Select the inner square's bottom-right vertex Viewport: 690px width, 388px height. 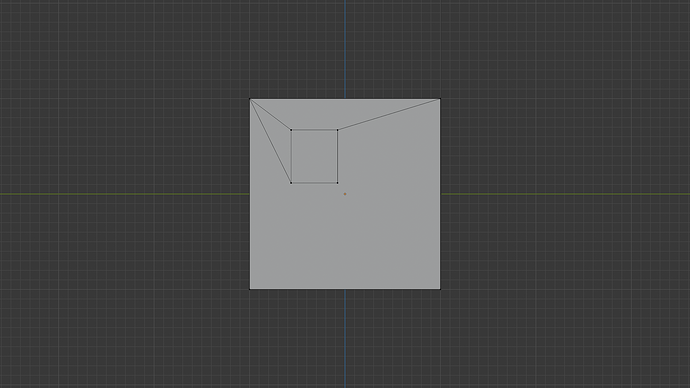point(338,183)
